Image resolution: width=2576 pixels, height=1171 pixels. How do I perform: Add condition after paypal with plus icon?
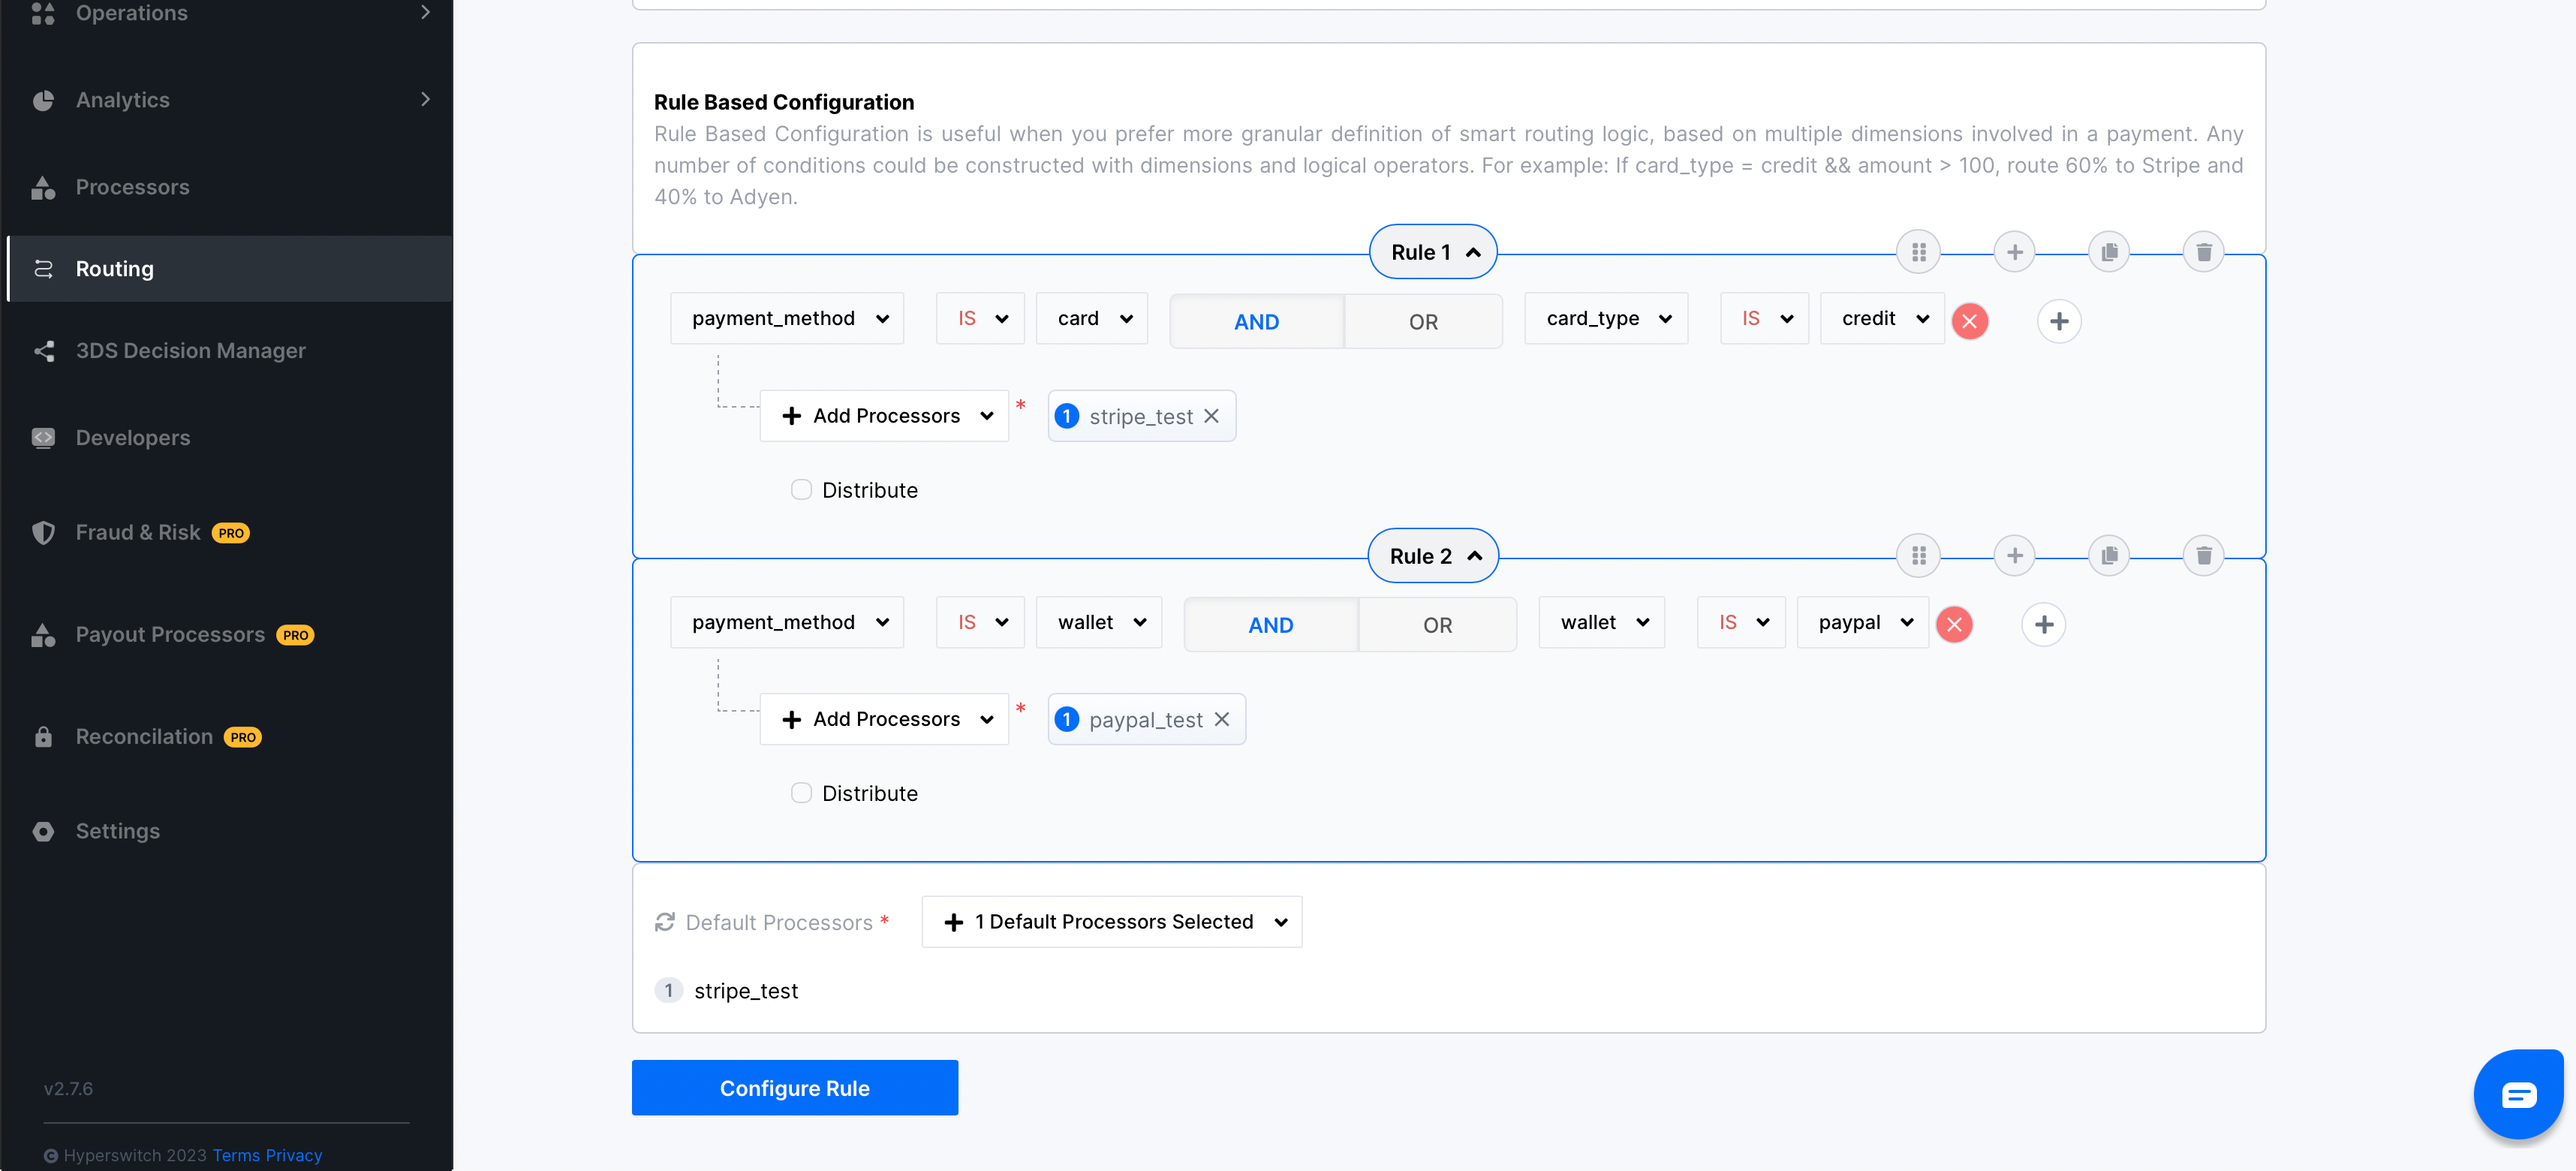click(x=2043, y=624)
